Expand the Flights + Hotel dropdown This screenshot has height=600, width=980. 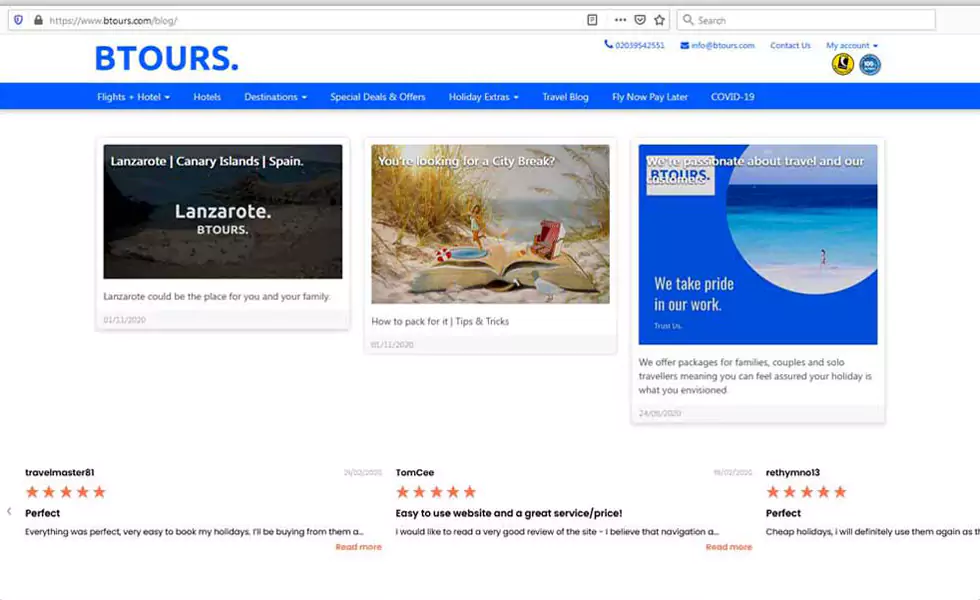coord(133,97)
